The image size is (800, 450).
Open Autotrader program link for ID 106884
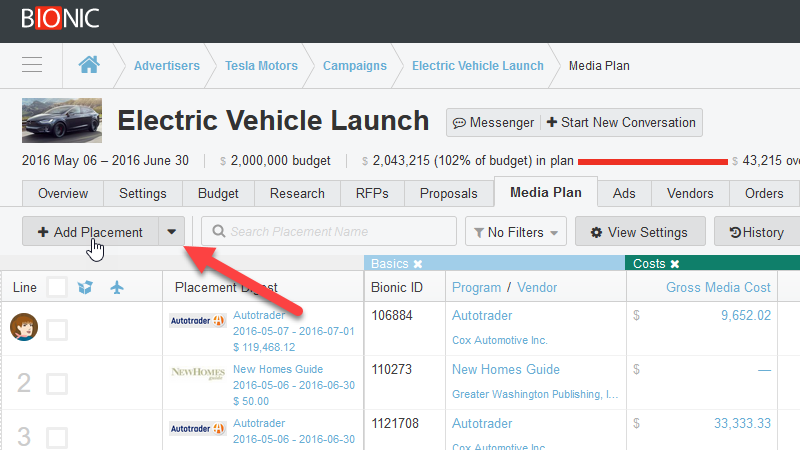coord(482,315)
